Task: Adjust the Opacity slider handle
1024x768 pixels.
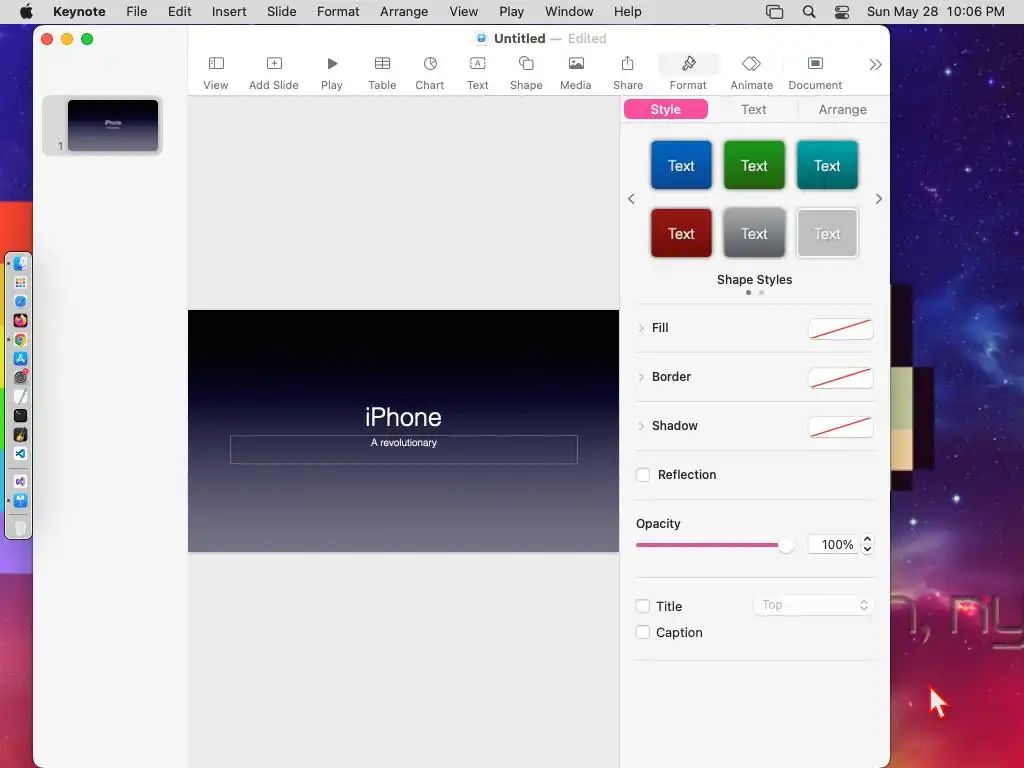Action: click(786, 545)
